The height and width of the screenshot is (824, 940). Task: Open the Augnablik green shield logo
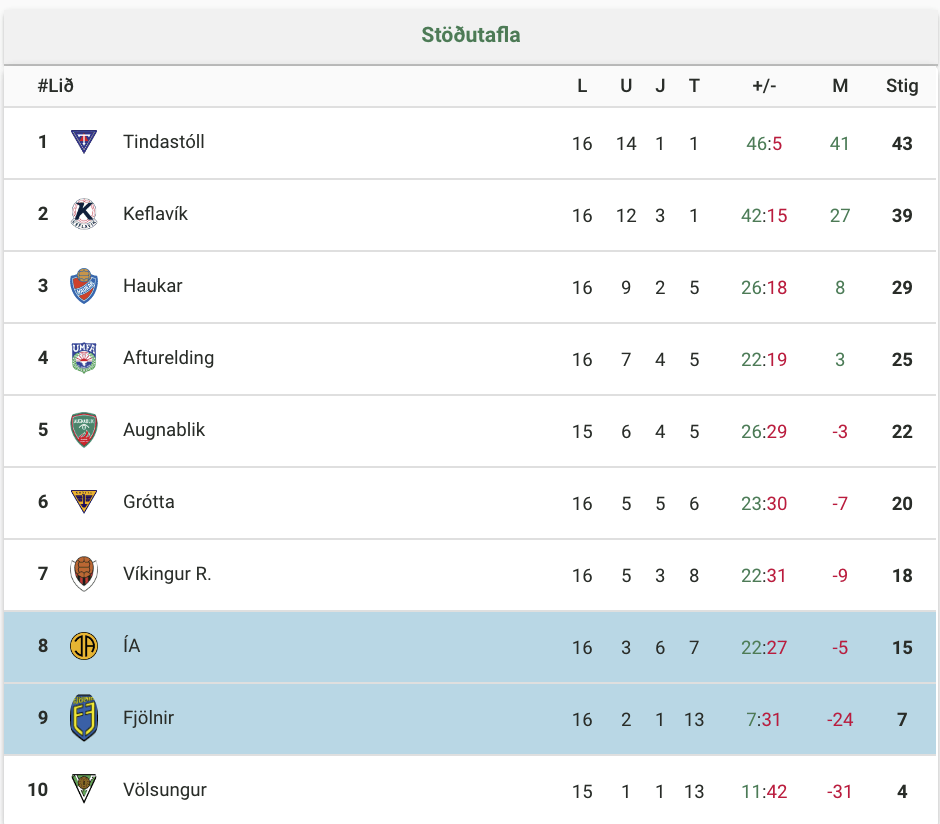[84, 430]
